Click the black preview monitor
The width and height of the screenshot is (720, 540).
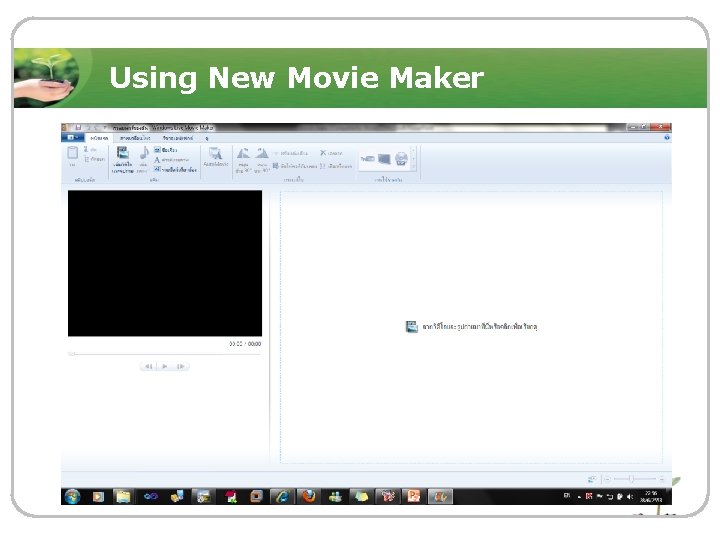point(165,263)
